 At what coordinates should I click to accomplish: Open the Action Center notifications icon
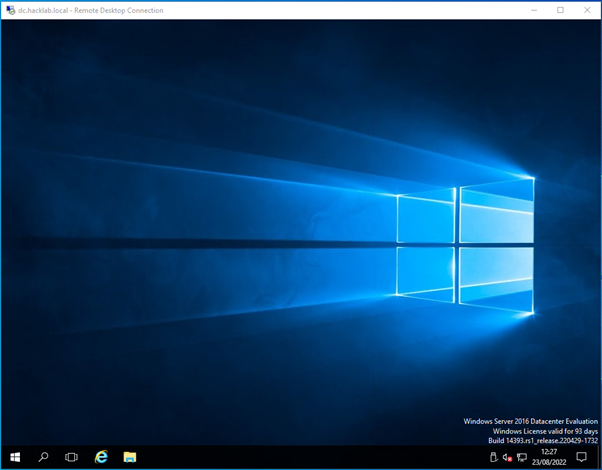point(581,457)
